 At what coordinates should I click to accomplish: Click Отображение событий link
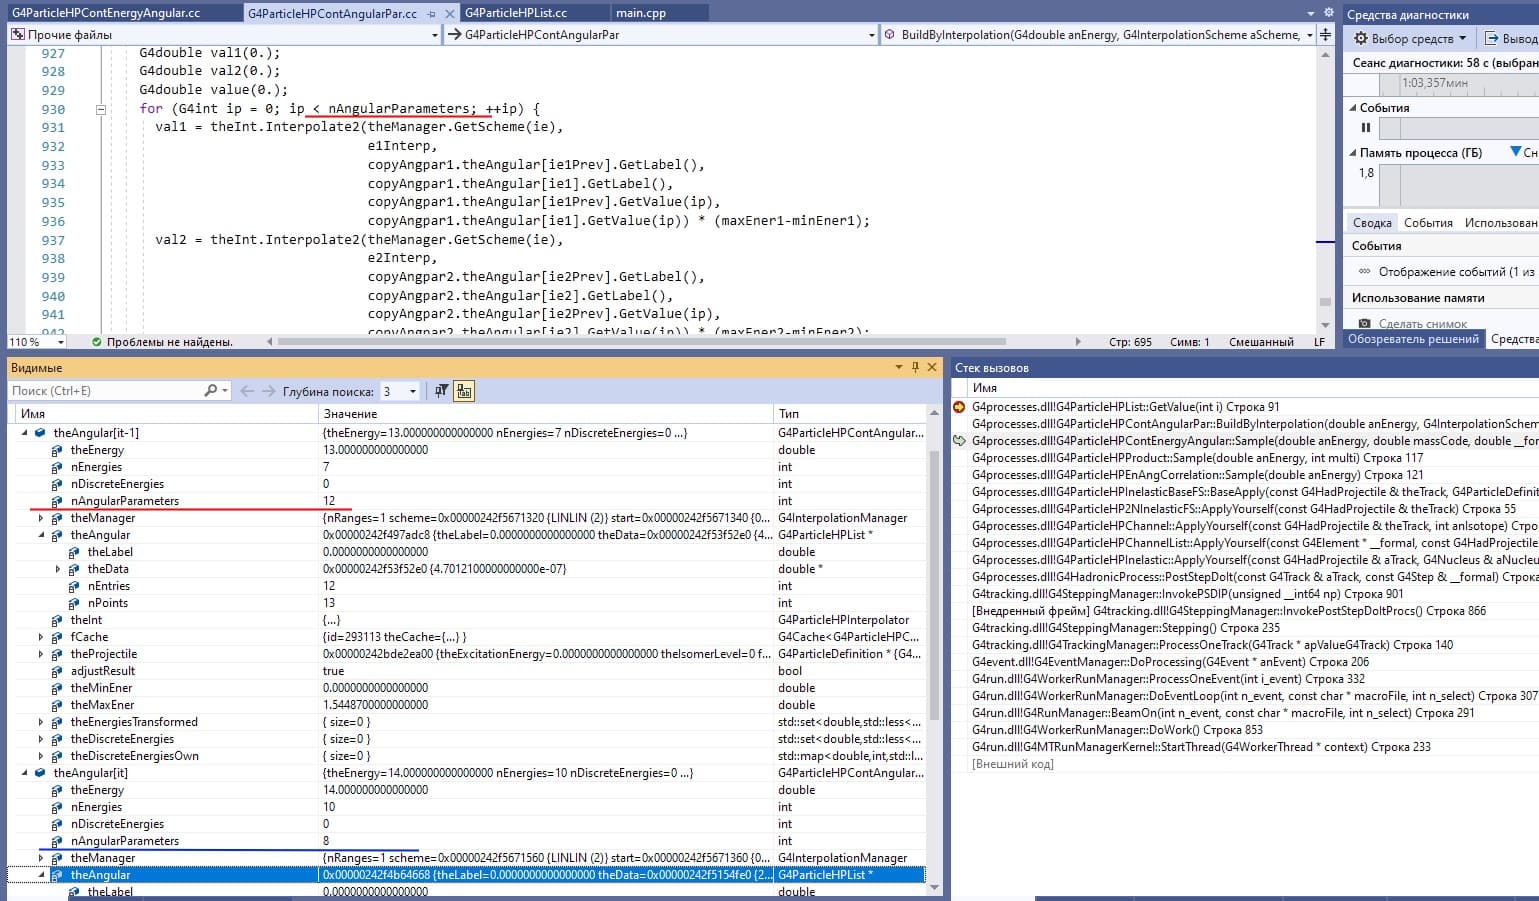[x=1456, y=272]
